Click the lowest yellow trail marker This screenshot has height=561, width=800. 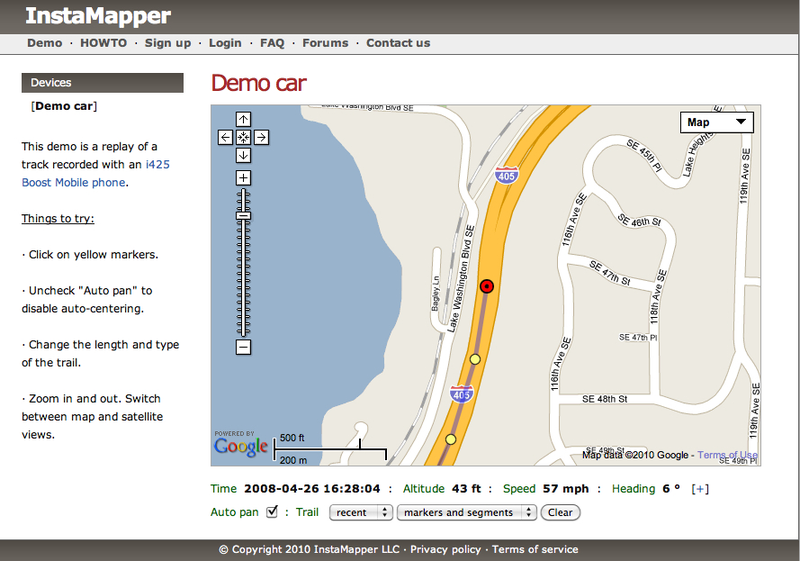tap(451, 439)
